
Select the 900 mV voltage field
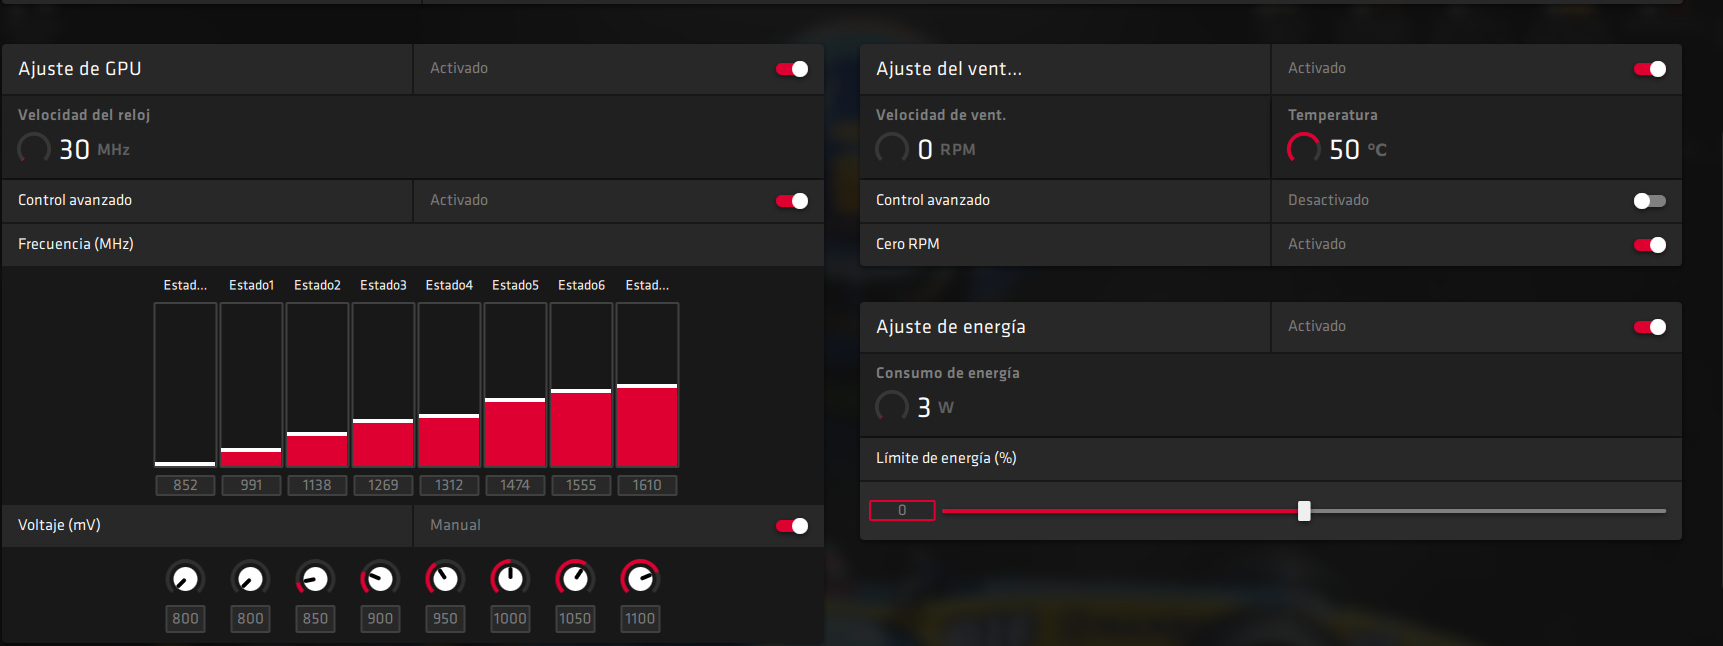click(x=380, y=619)
